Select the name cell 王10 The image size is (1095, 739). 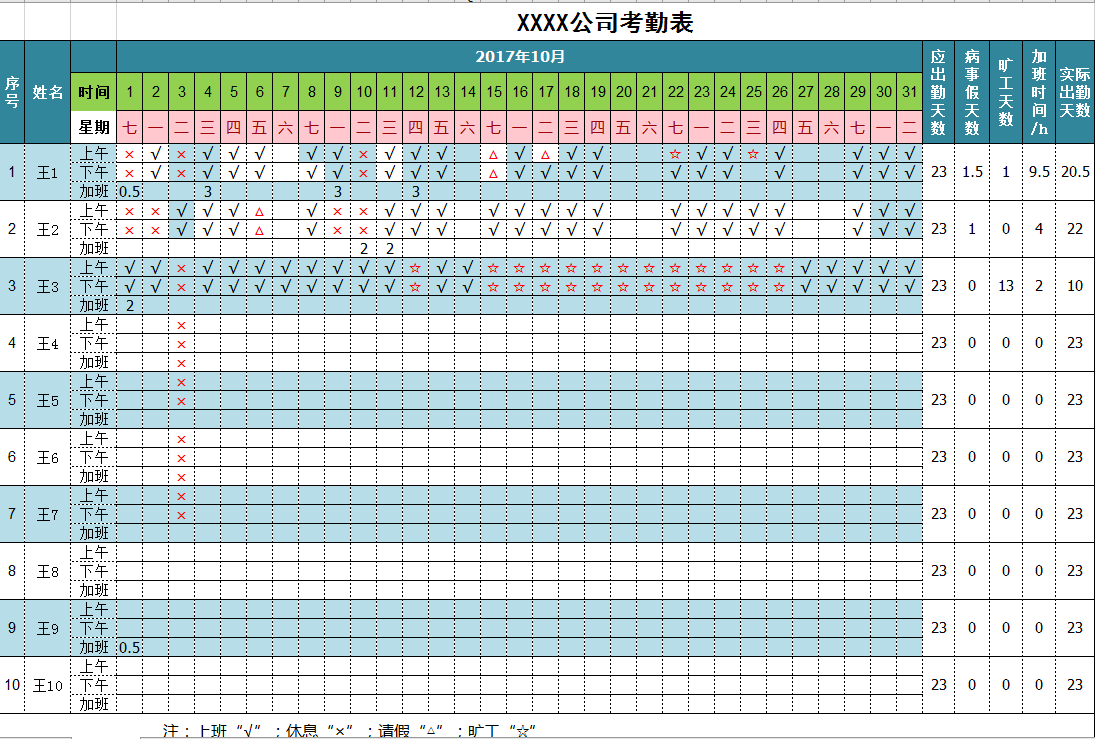(x=47, y=685)
